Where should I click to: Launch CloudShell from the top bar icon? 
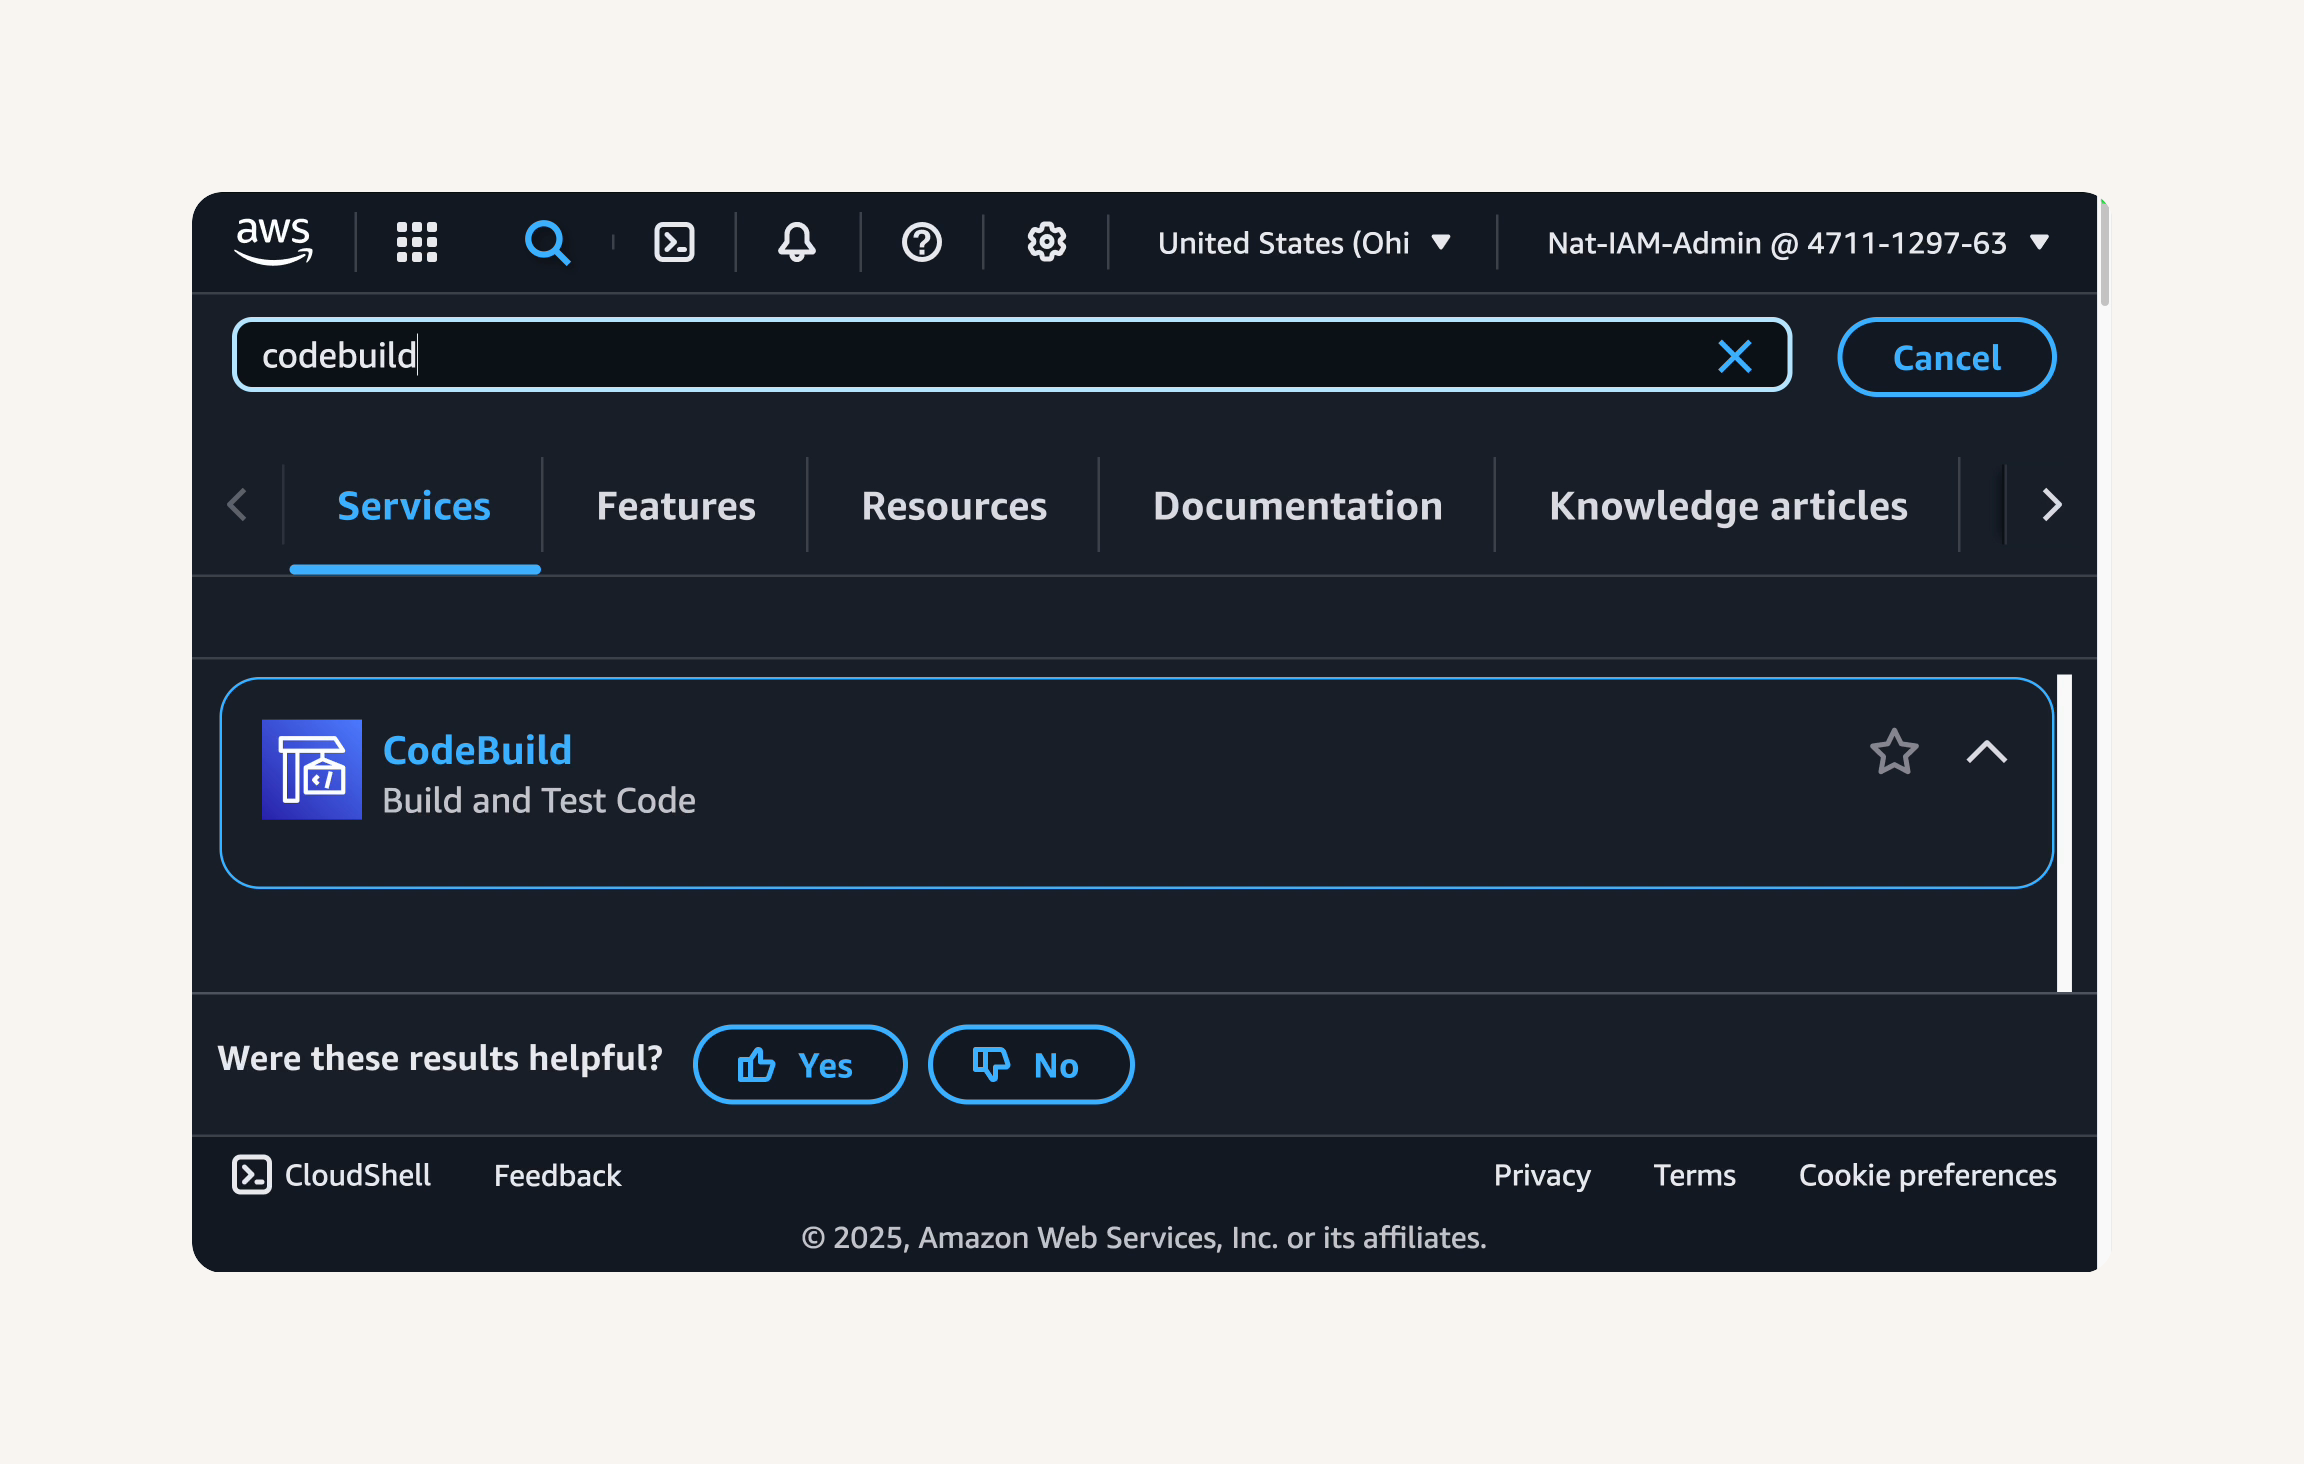pyautogui.click(x=674, y=242)
